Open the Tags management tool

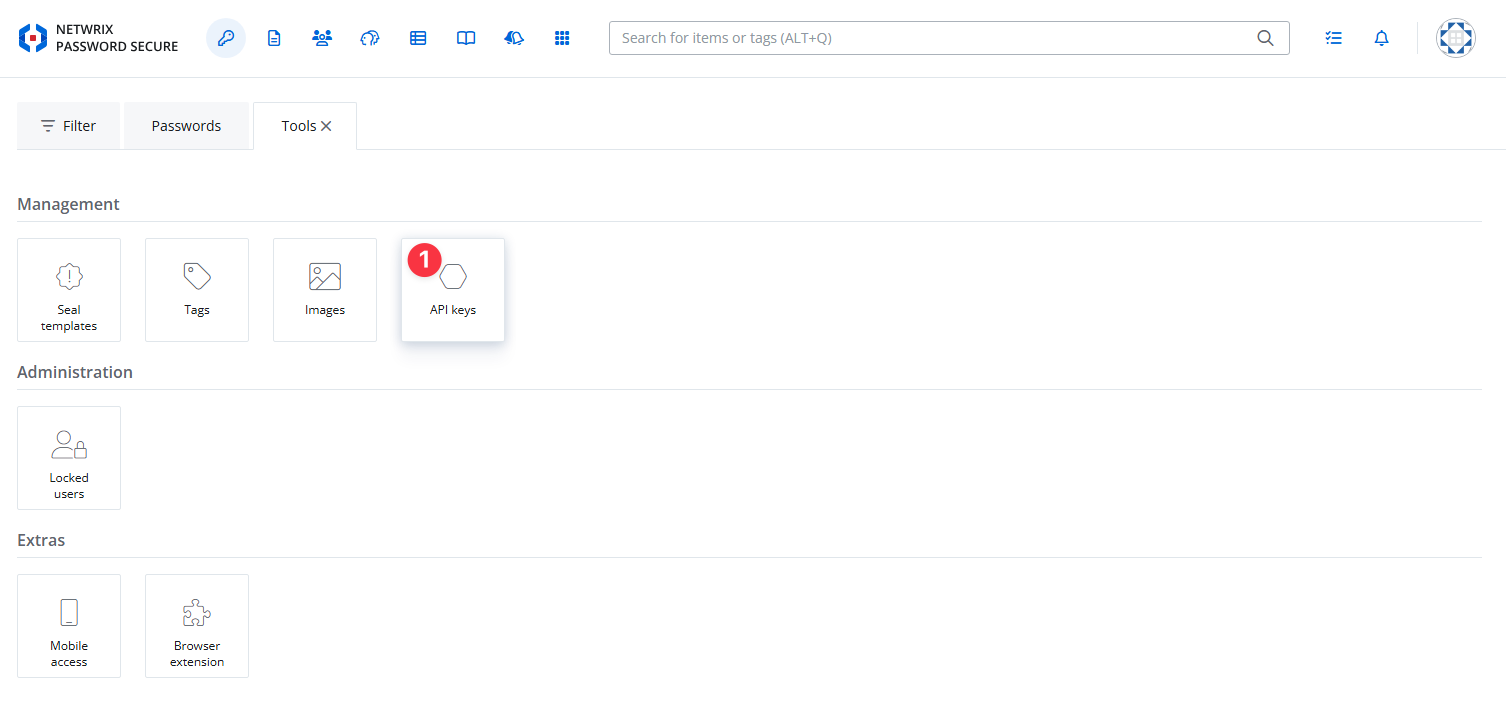point(196,290)
